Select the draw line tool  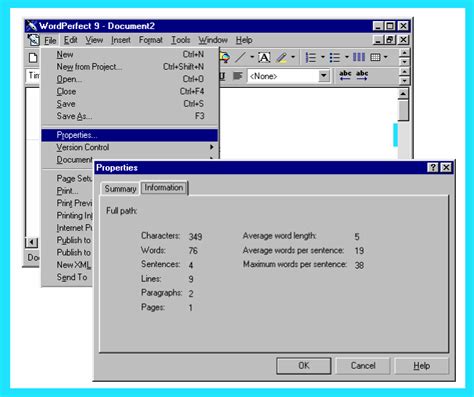click(x=240, y=57)
